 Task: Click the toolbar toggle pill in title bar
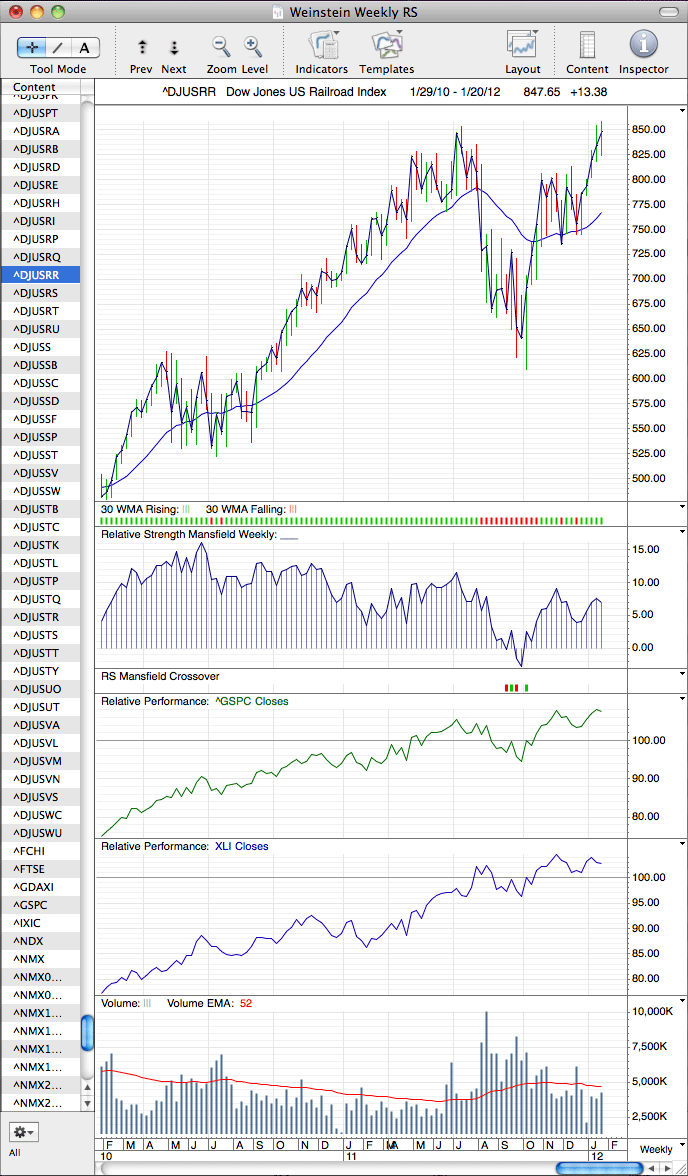coord(667,12)
